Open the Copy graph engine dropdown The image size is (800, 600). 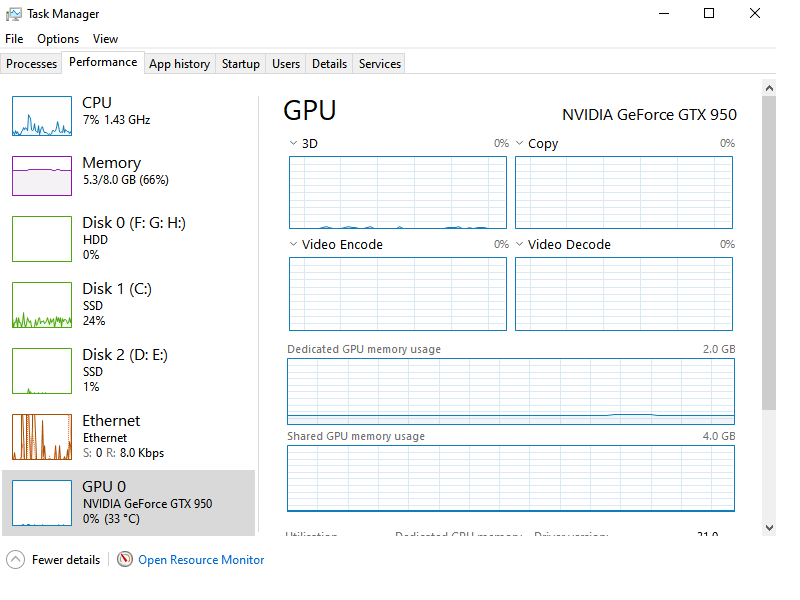pyautogui.click(x=519, y=144)
